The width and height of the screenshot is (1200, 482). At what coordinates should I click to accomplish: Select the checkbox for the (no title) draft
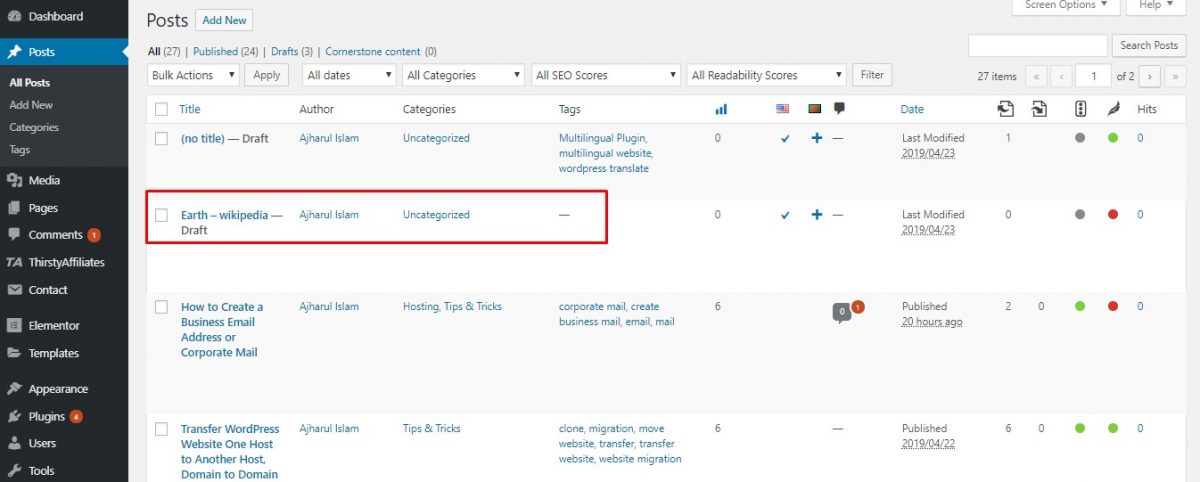162,139
